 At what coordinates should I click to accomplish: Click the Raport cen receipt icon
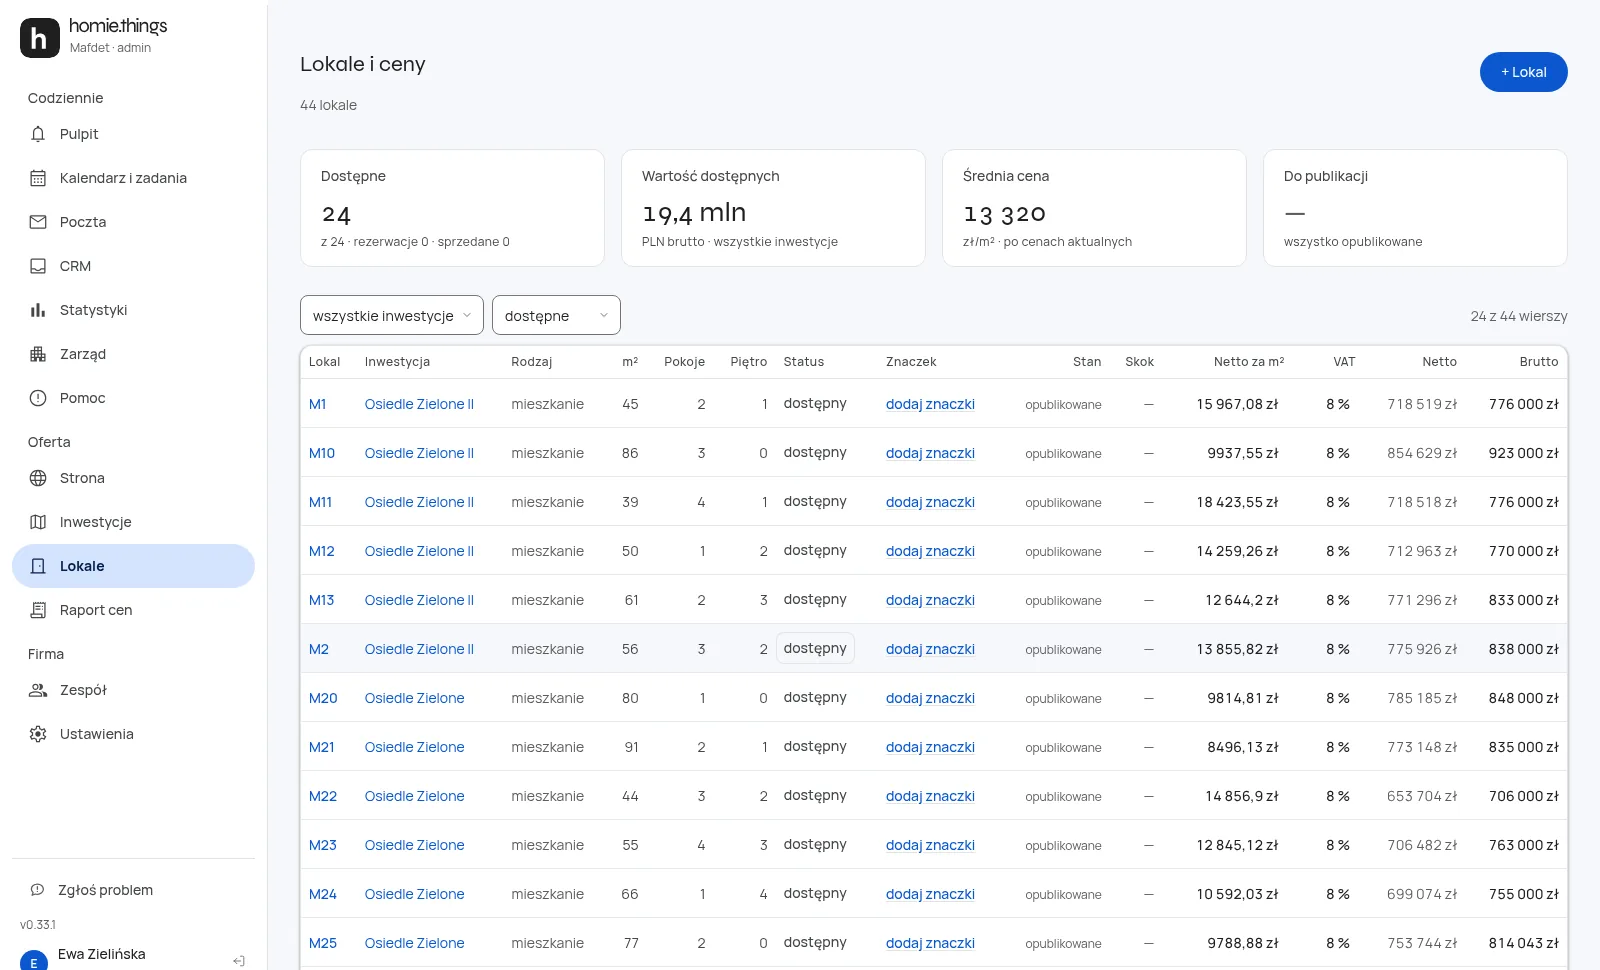click(38, 610)
